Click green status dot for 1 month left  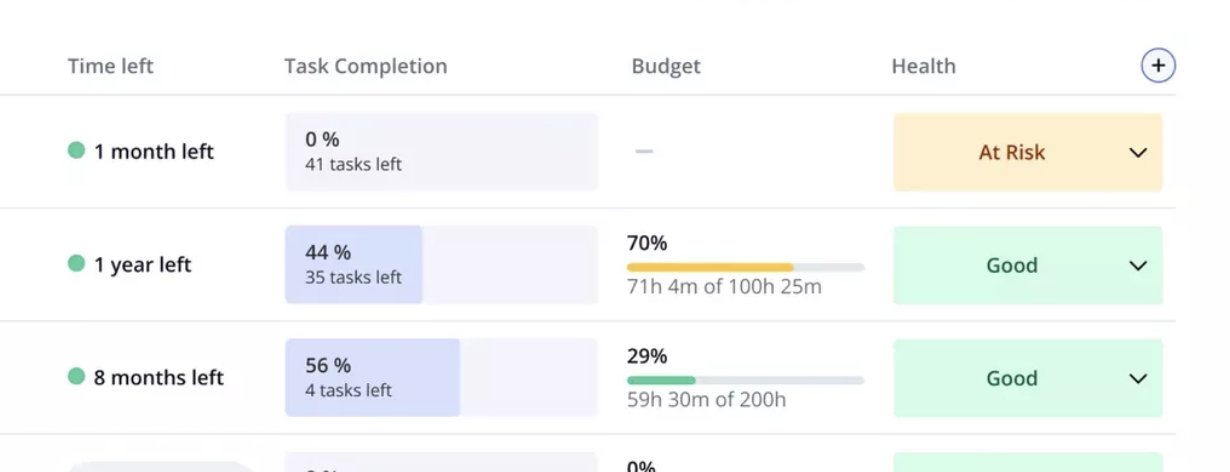pos(76,151)
